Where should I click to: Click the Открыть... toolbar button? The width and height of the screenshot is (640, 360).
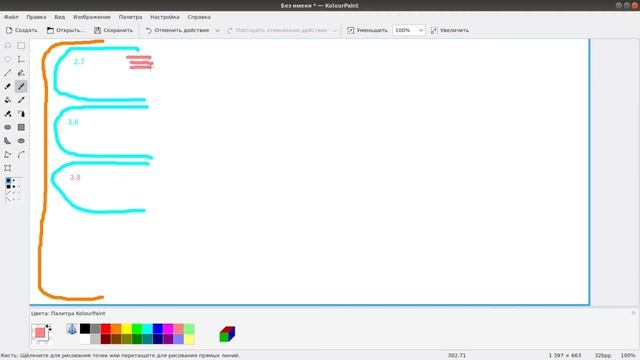[x=65, y=30]
